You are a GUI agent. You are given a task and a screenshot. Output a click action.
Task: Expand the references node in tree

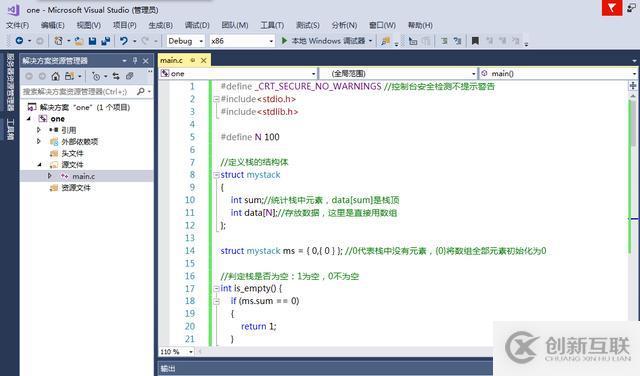pos(39,130)
